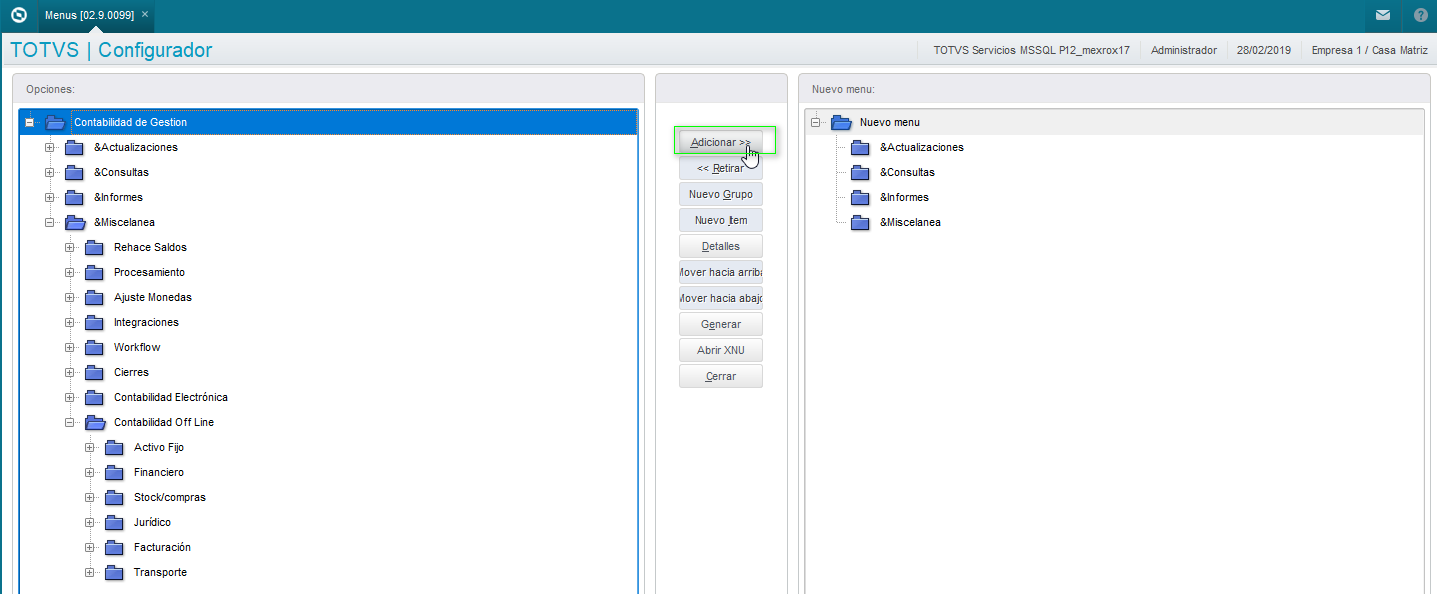Screen dimensions: 1437x594
Task: Click the TOTVS logo icon at top left
Action: [18, 15]
